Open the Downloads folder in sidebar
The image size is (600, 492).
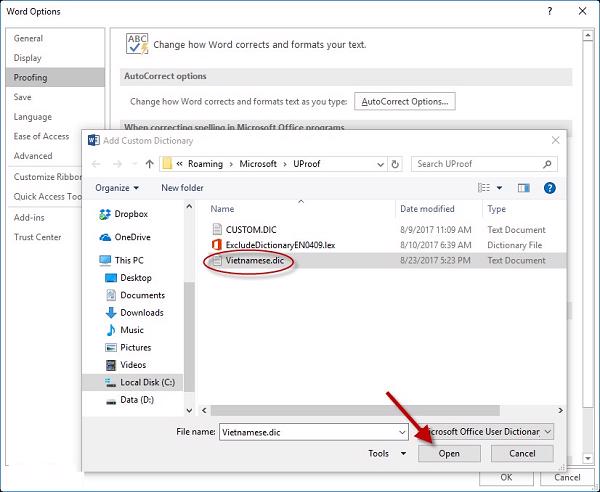141,313
